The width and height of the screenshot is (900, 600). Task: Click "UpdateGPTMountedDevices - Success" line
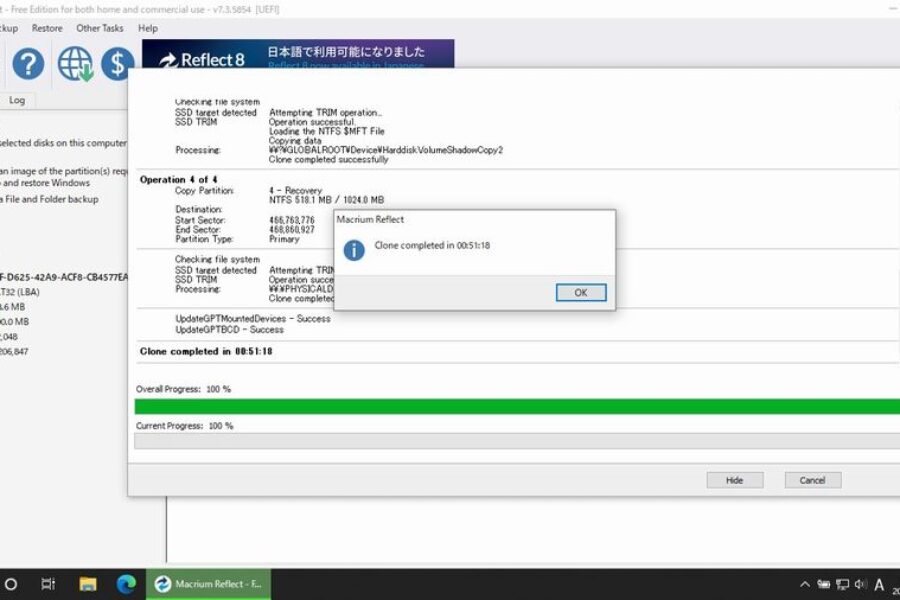(x=253, y=319)
